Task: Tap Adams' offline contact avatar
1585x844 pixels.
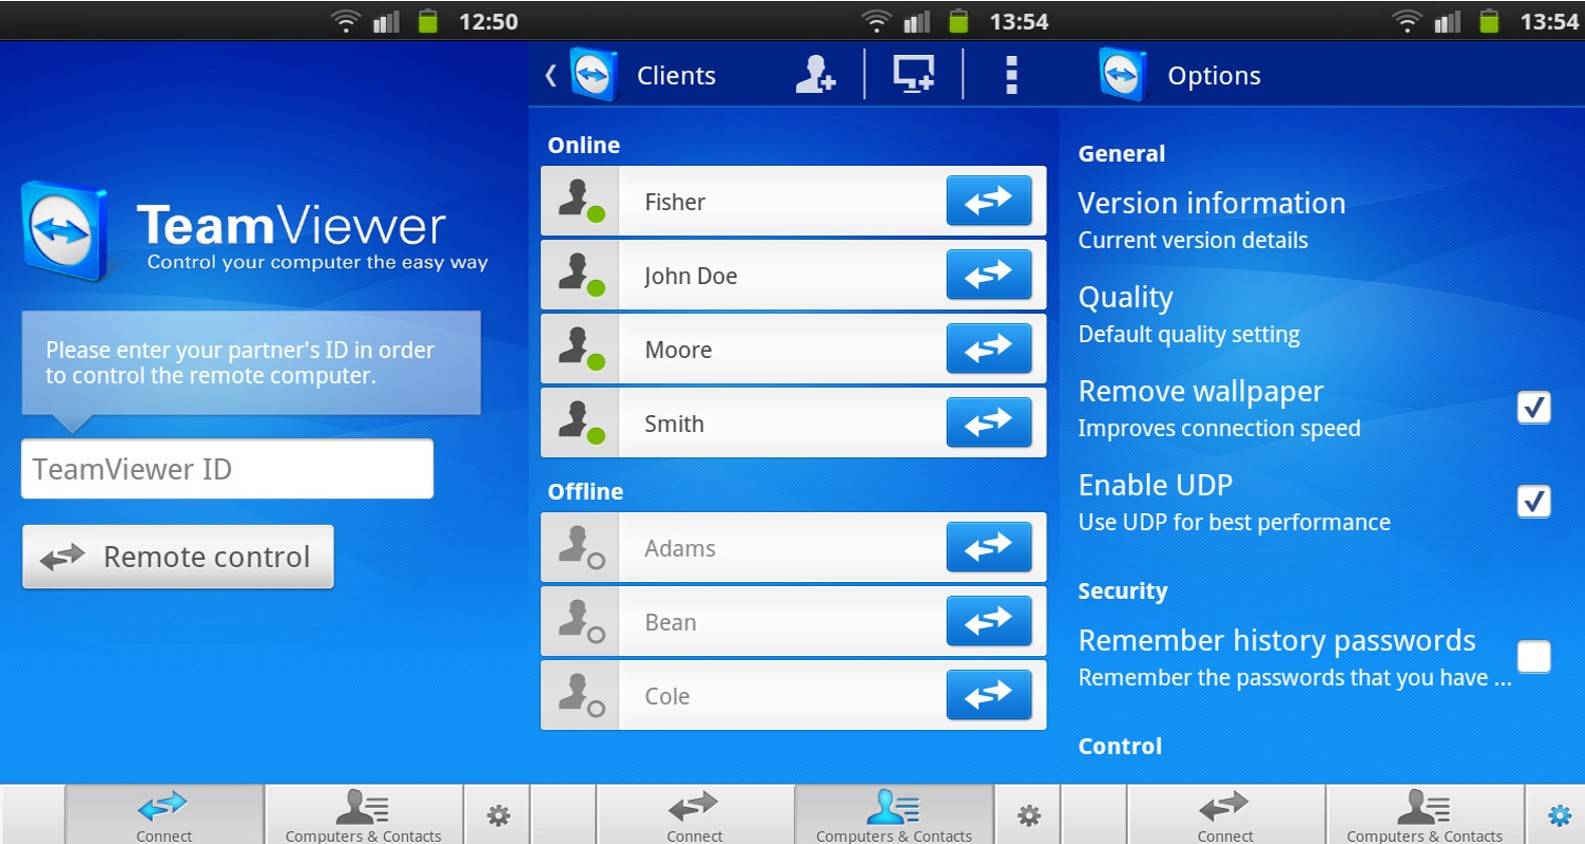Action: [580, 547]
